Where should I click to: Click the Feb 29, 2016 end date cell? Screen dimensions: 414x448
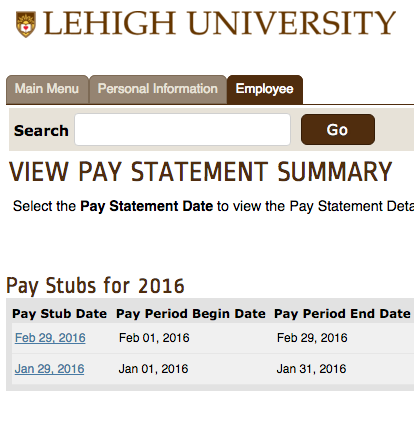(312, 338)
